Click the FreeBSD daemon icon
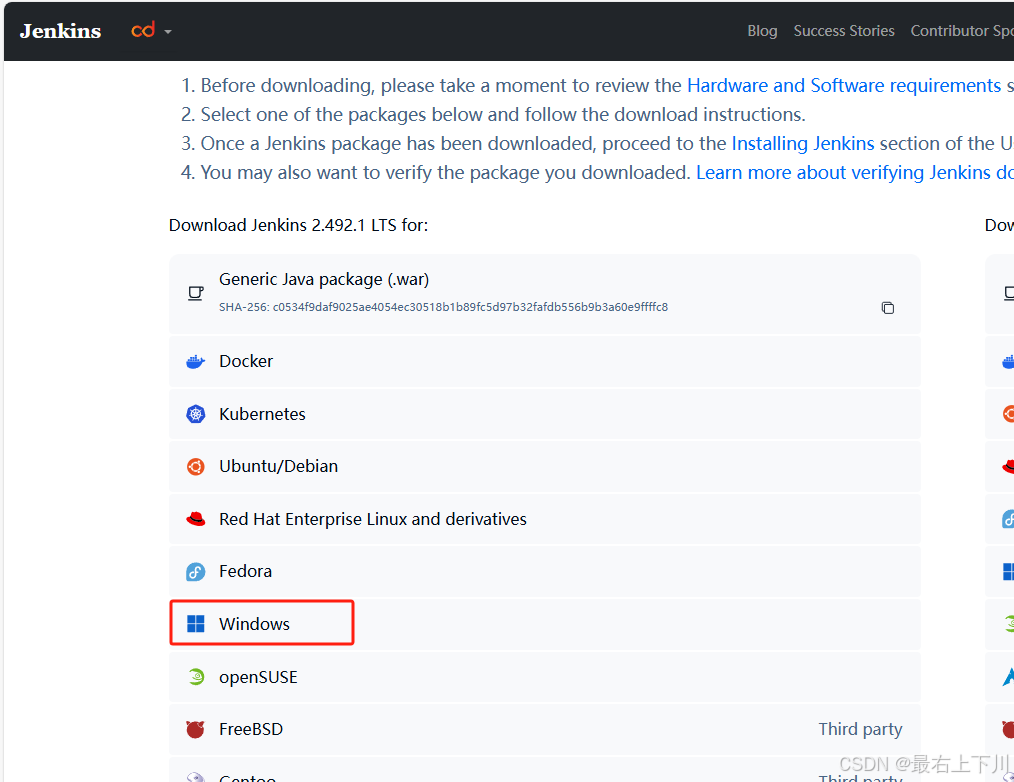The image size is (1014, 782). [195, 730]
